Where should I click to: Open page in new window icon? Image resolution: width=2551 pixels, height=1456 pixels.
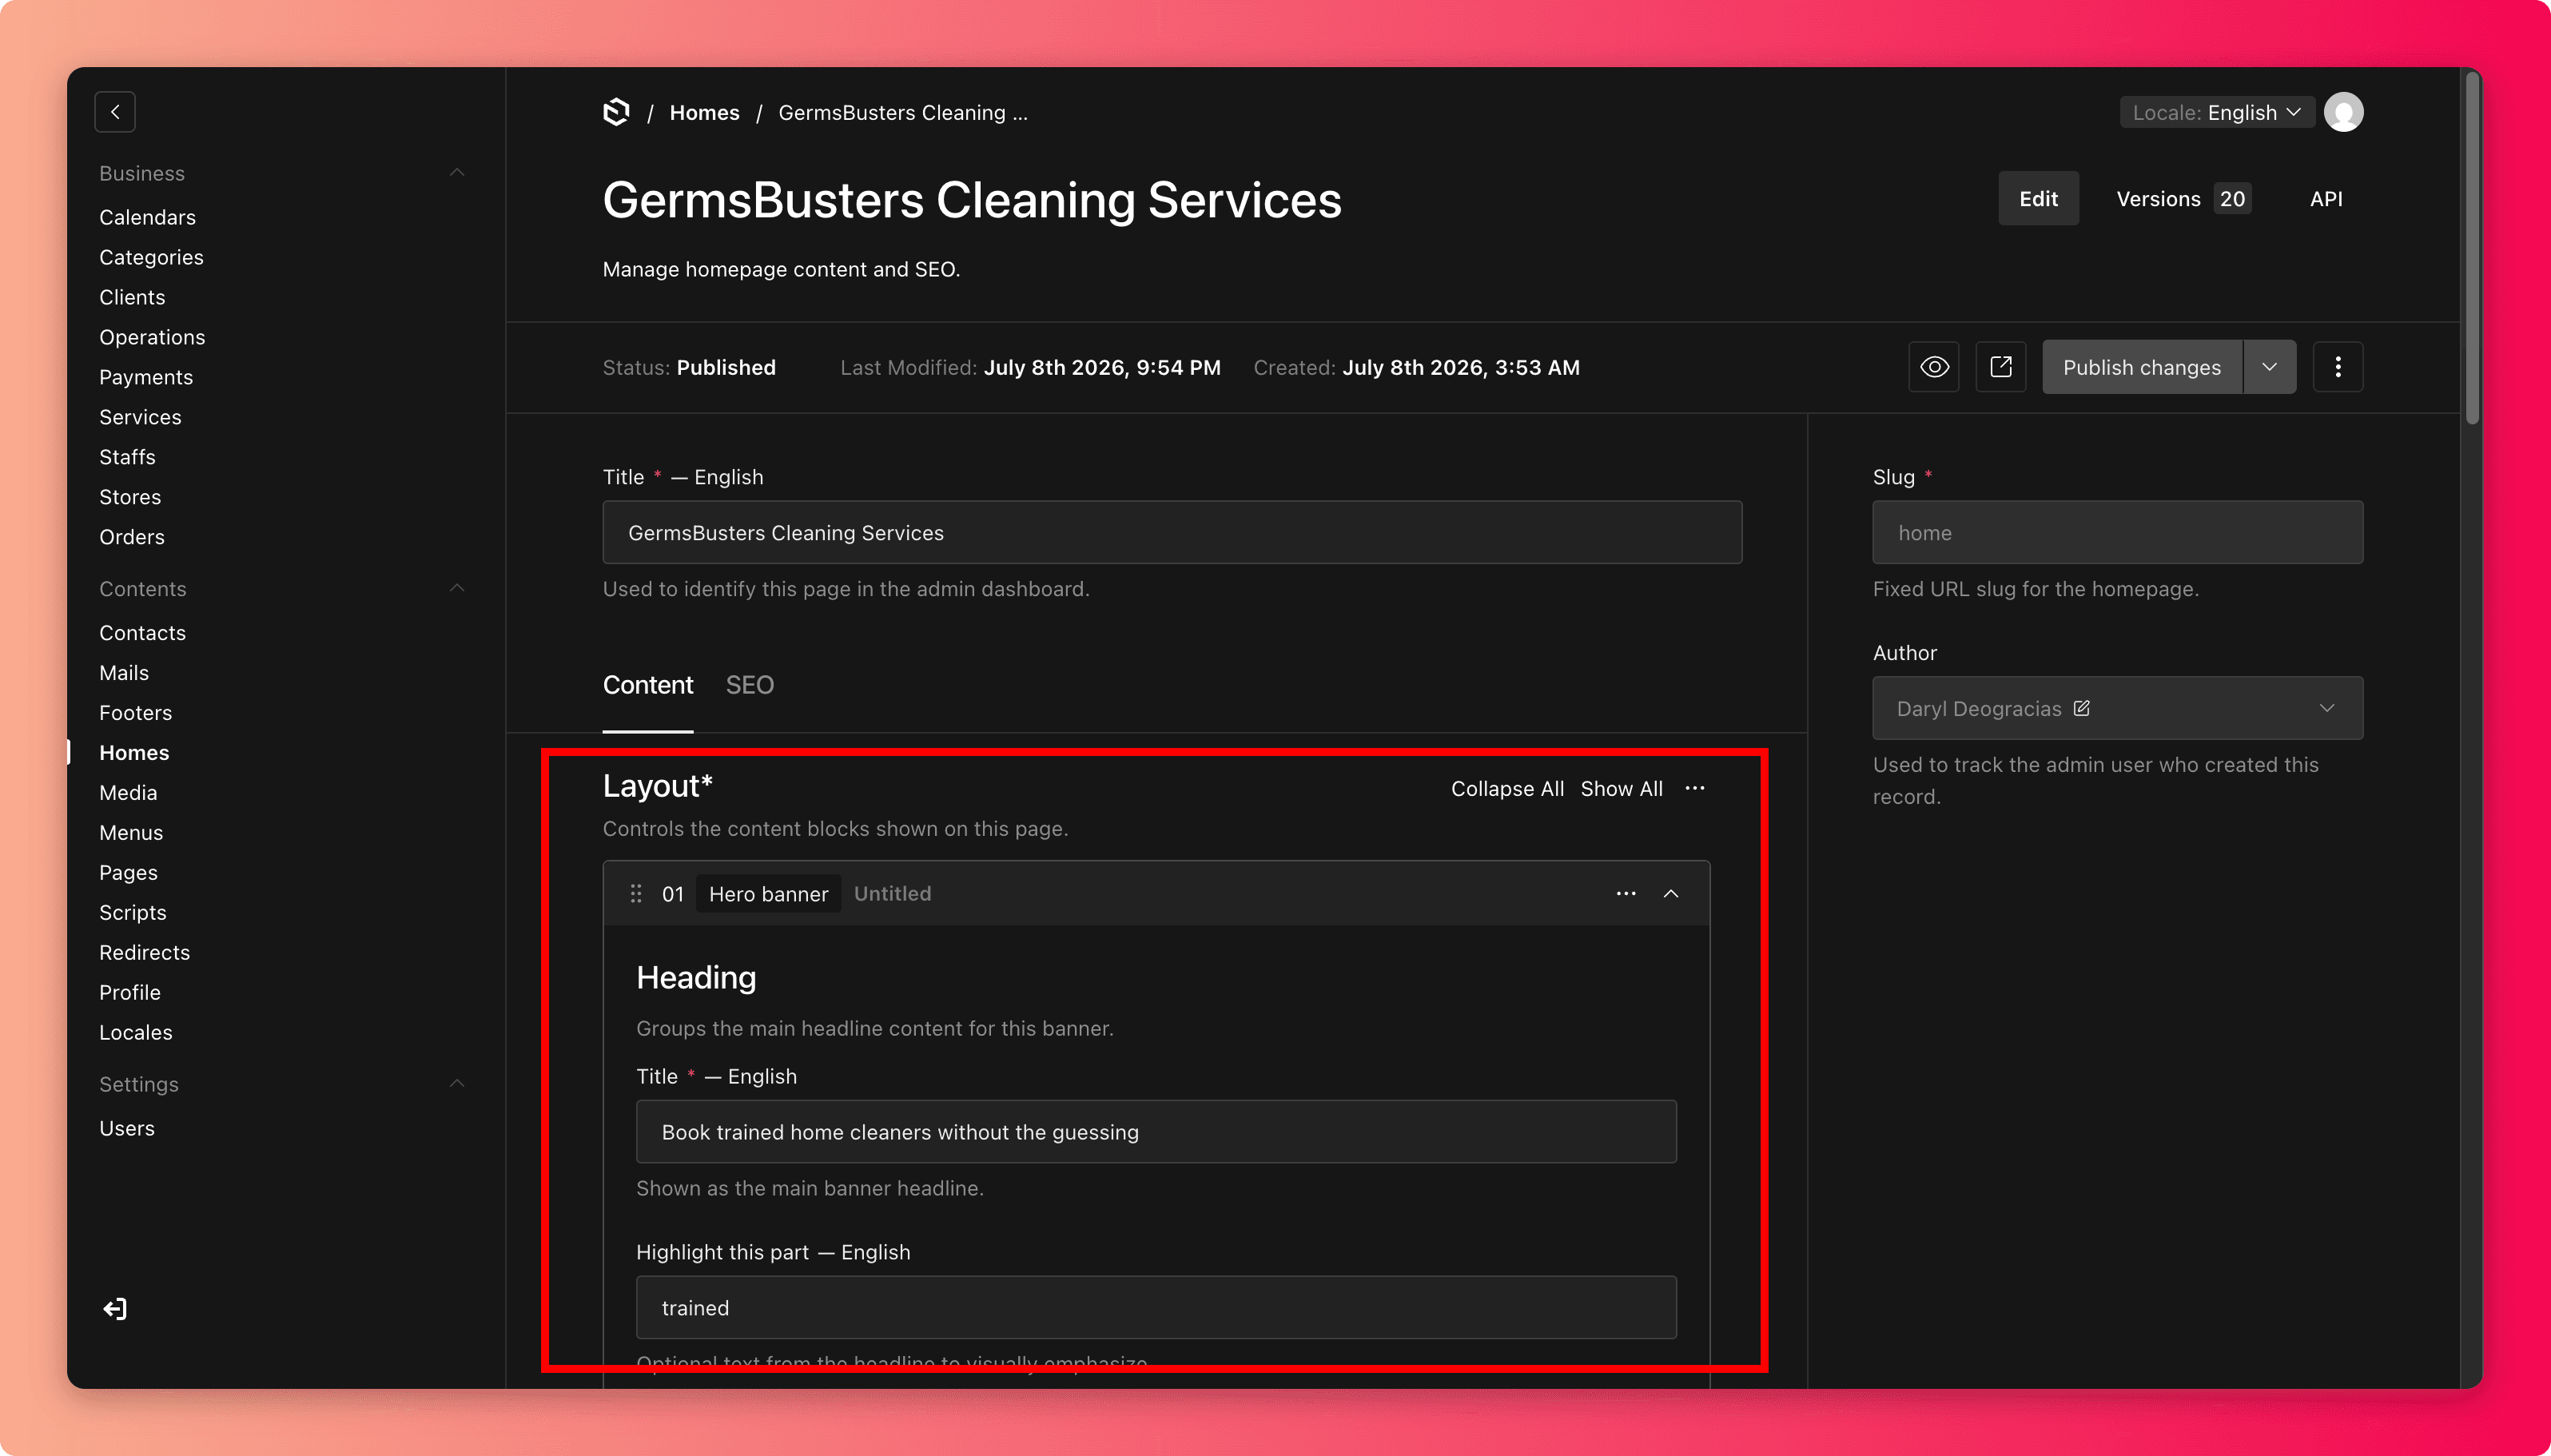coord(2001,367)
